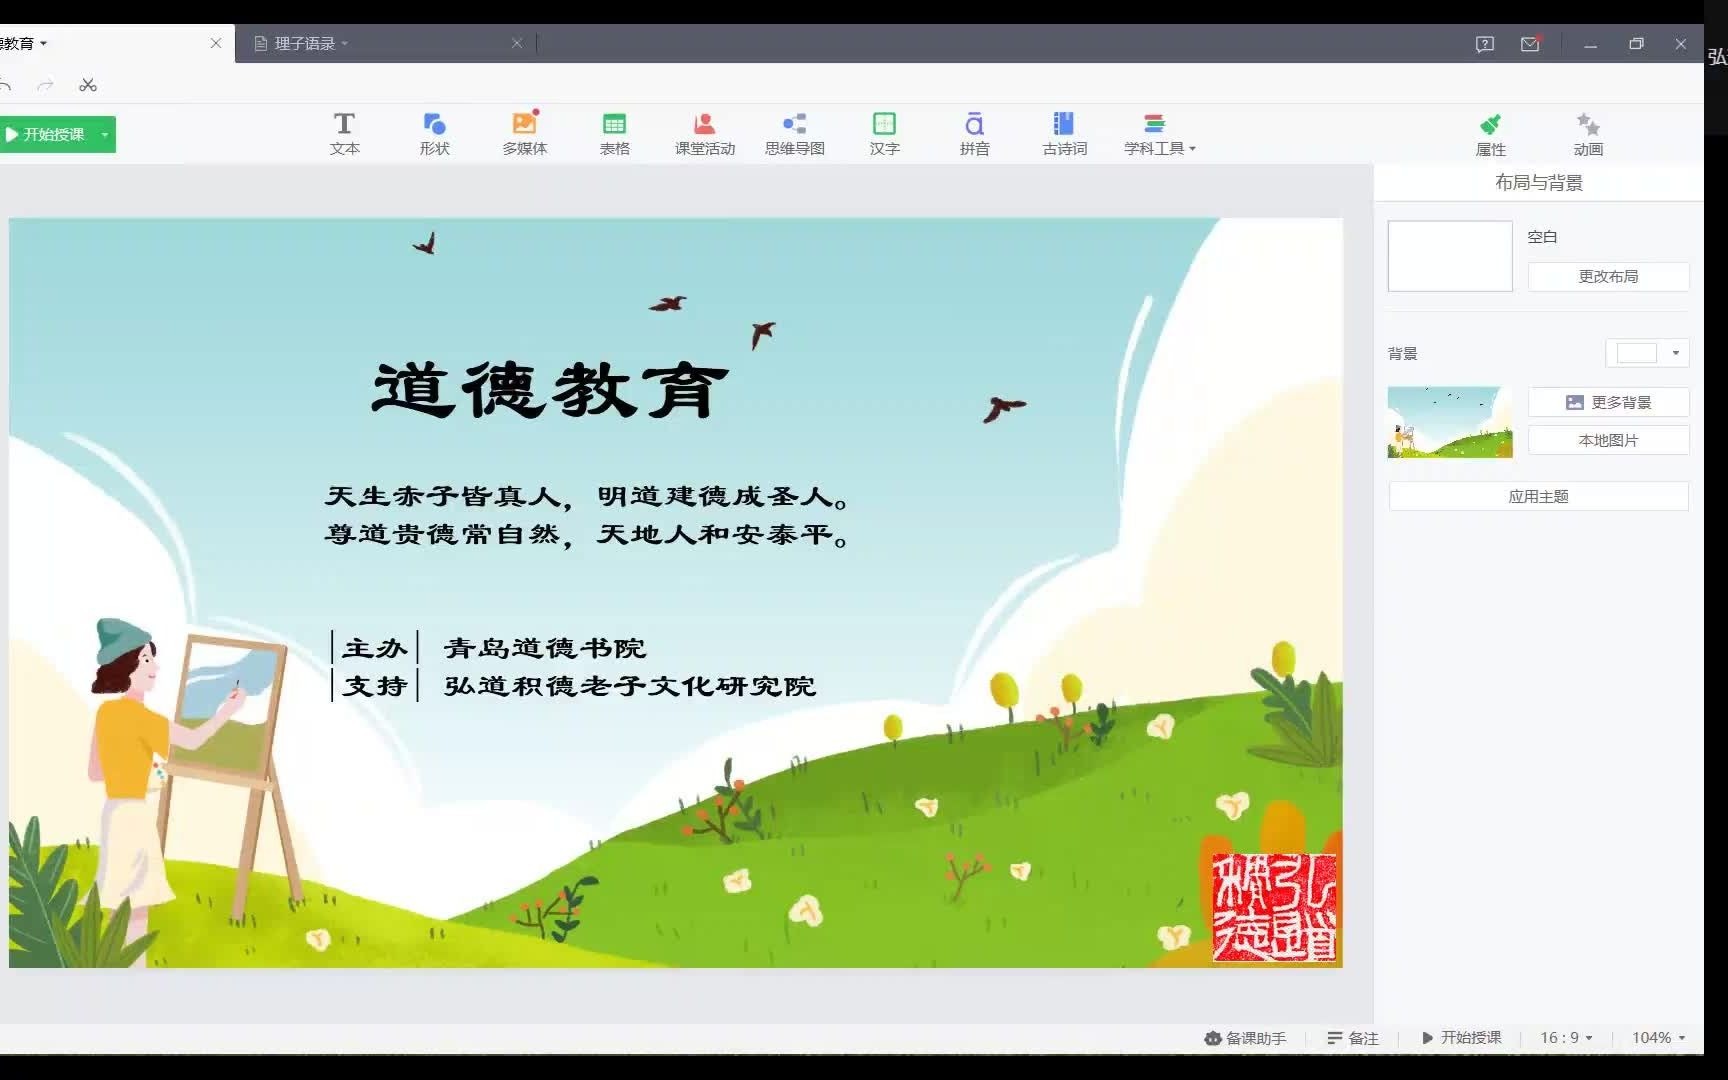Expand the 教育 tab title dropdown arrow
This screenshot has height=1080, width=1728.
(x=43, y=43)
